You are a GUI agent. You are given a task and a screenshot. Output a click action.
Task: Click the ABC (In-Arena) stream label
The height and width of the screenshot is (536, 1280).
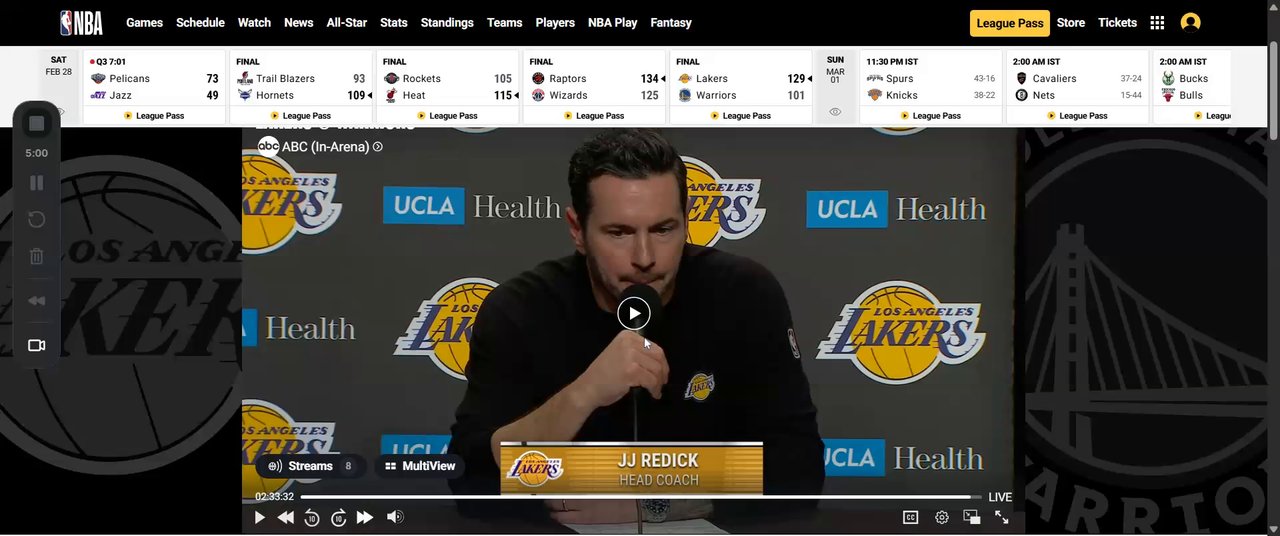[x=320, y=147]
